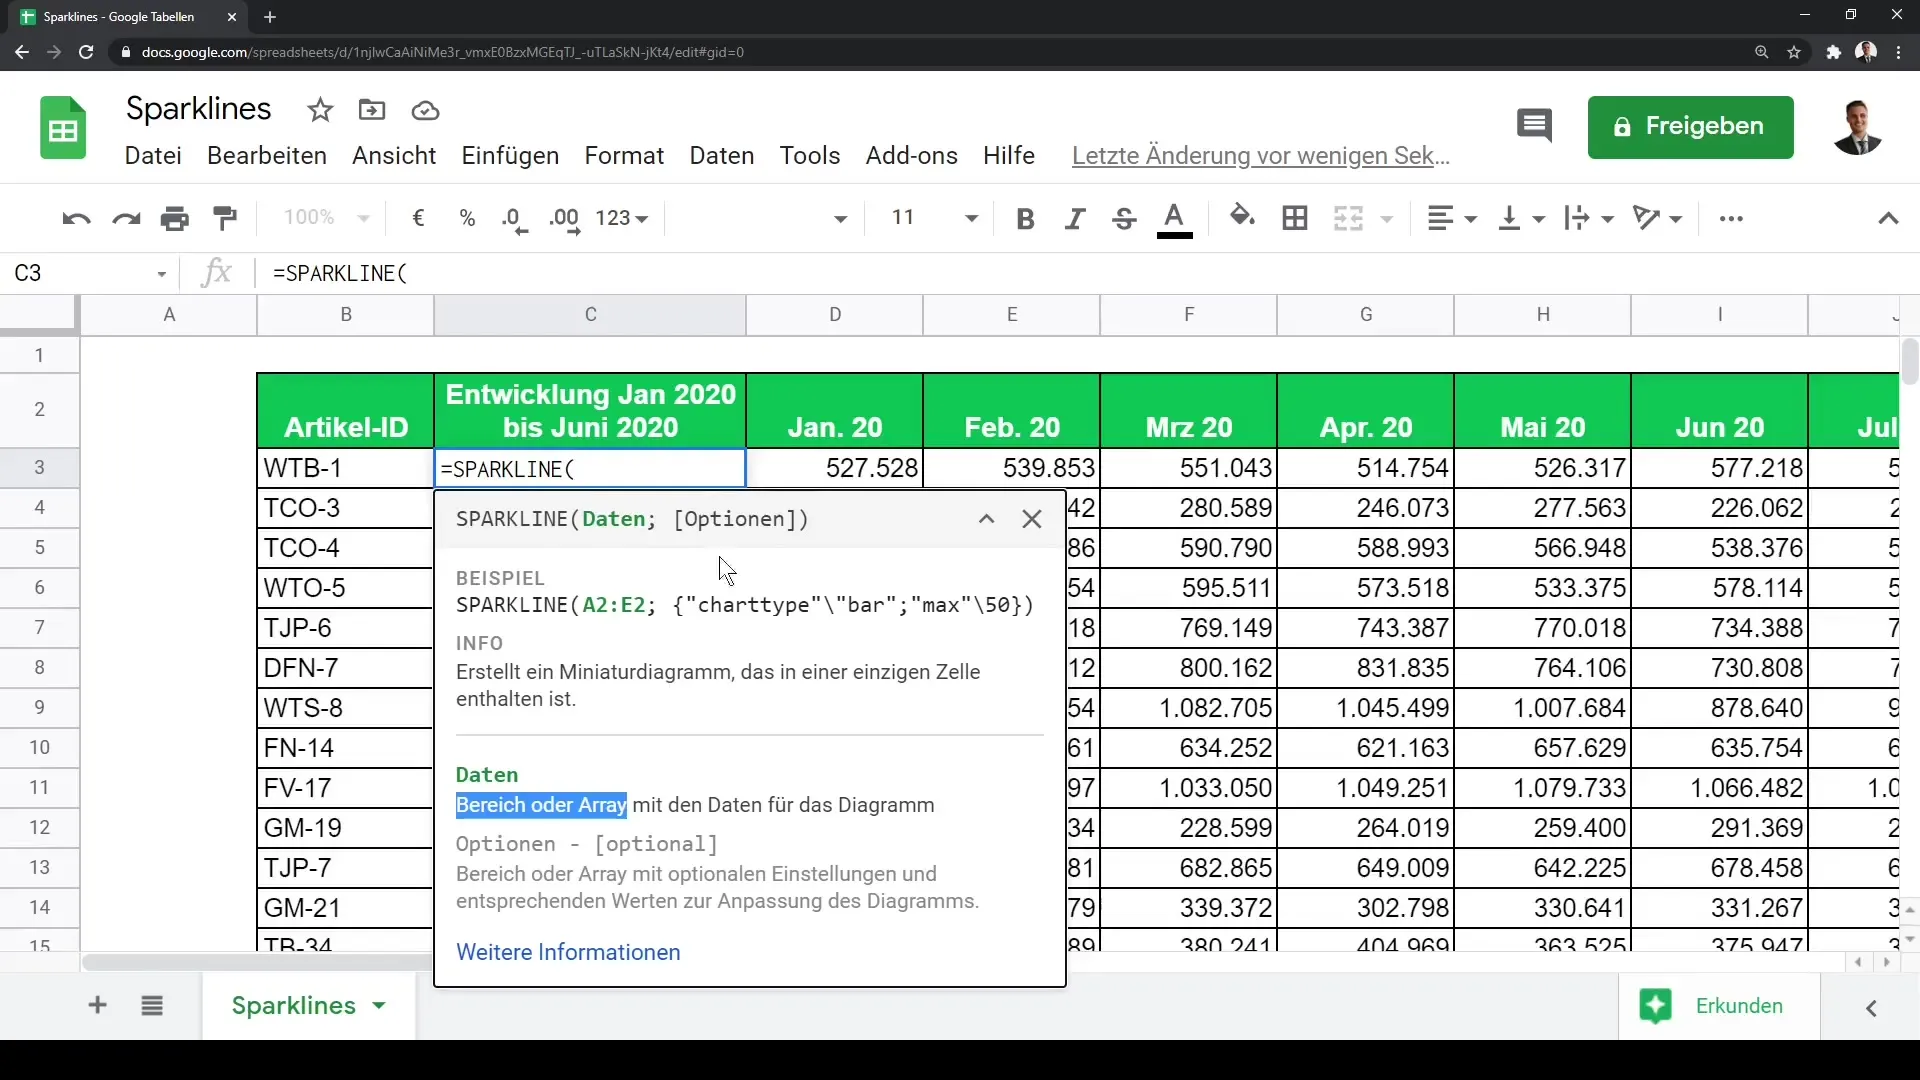Image resolution: width=1920 pixels, height=1080 pixels.
Task: Click the Erkunden explore button
Action: point(1717,1006)
